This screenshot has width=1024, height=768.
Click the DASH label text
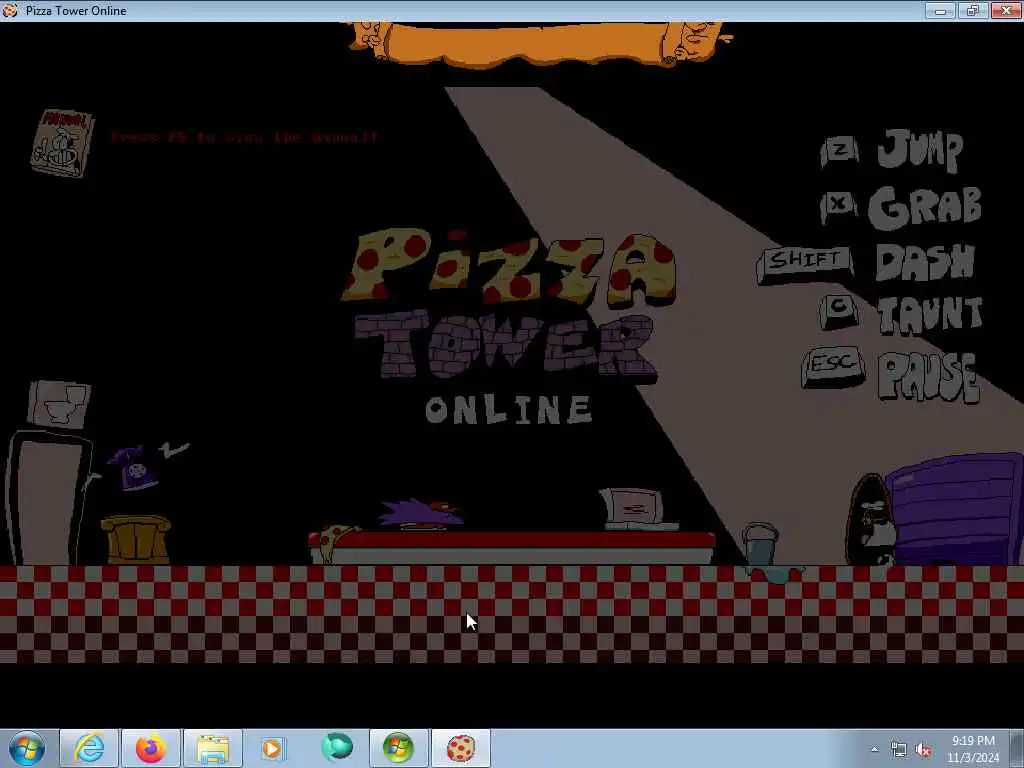[x=925, y=262]
